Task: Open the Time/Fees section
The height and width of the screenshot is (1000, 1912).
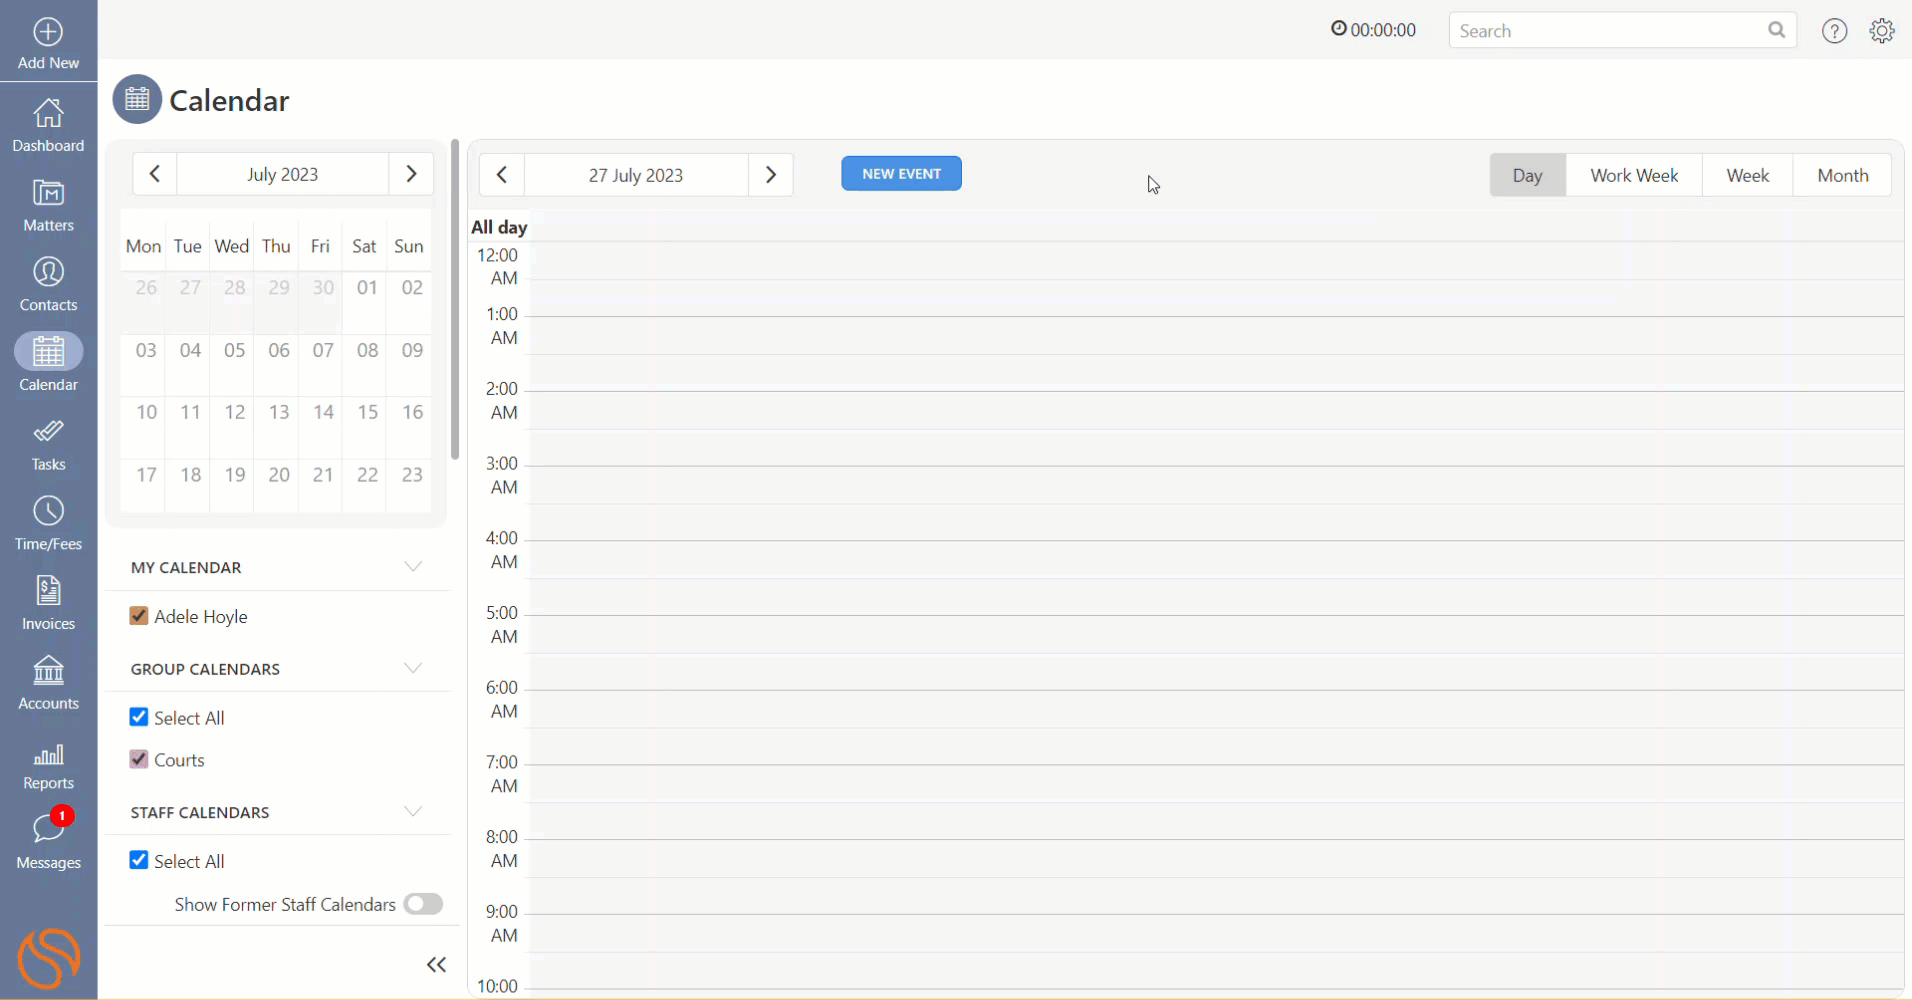Action: point(48,524)
